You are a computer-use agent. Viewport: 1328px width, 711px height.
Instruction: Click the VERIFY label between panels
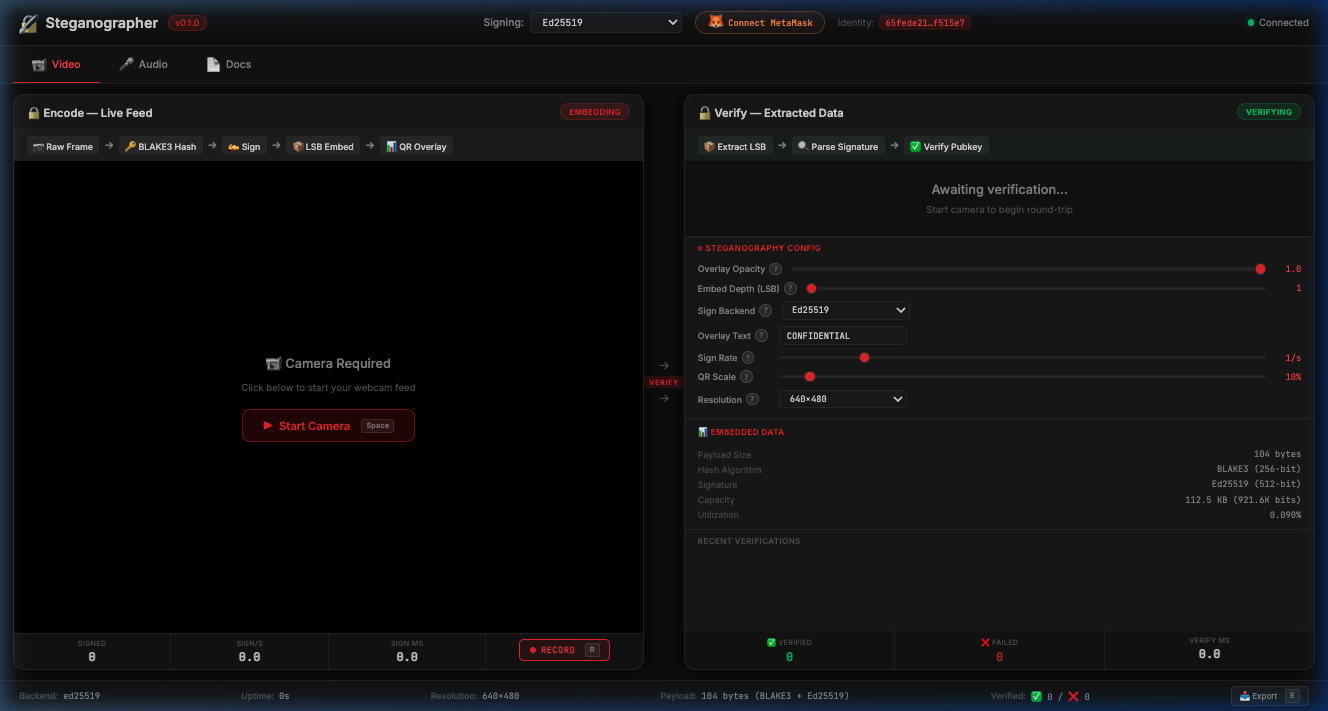click(663, 382)
